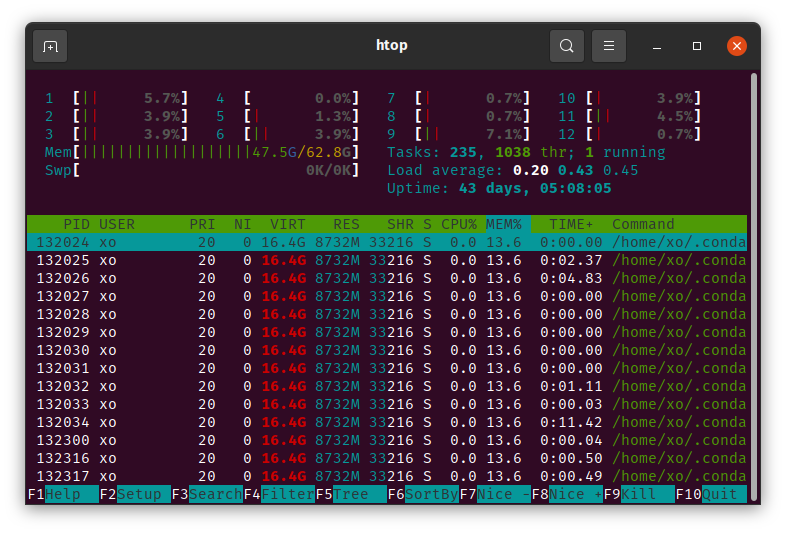Open a new terminal tab icon
Viewport: 786px width, 533px height.
[x=50, y=46]
